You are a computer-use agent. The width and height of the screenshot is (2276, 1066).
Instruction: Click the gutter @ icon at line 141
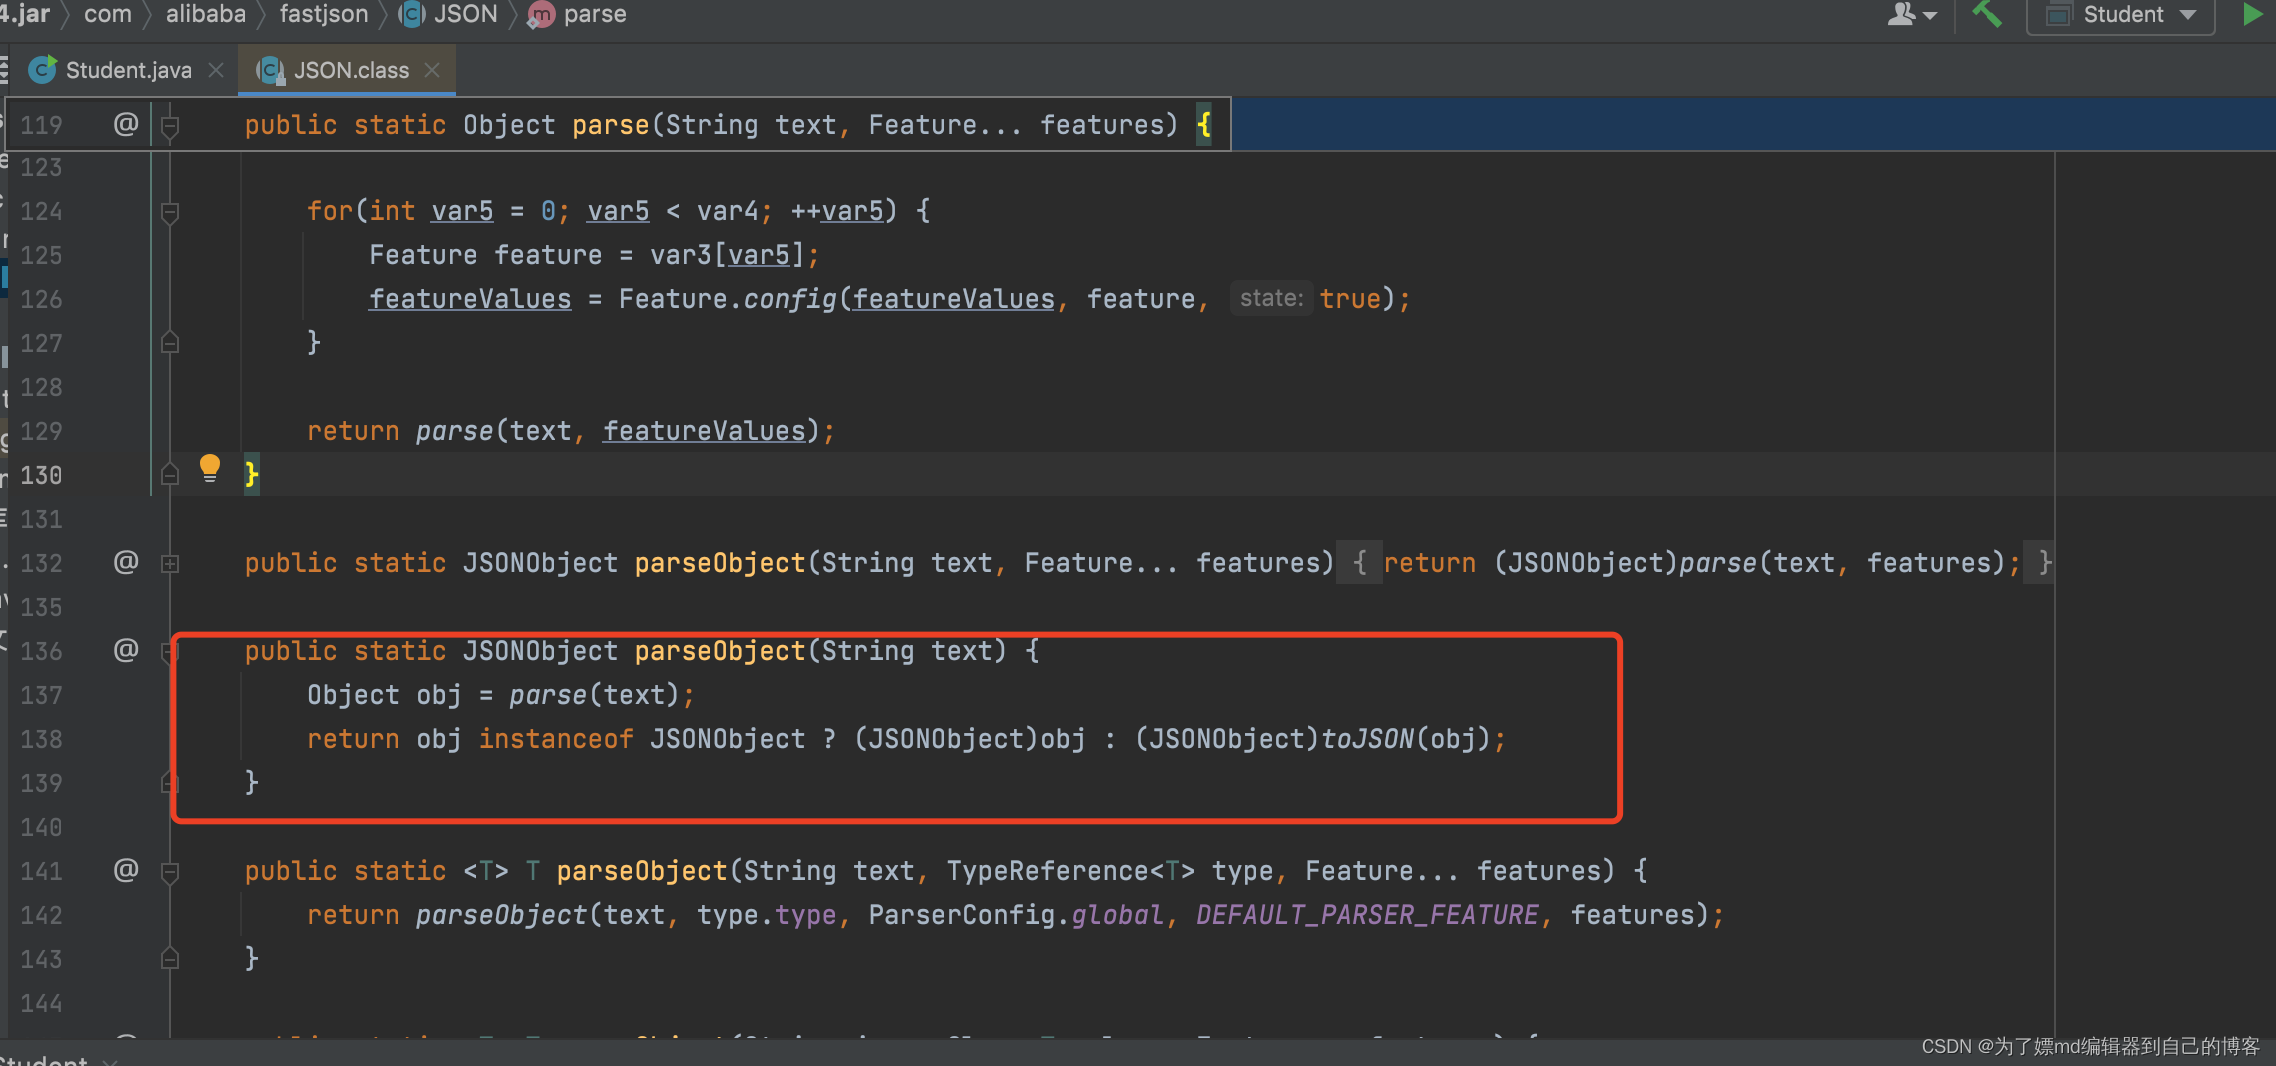(125, 870)
